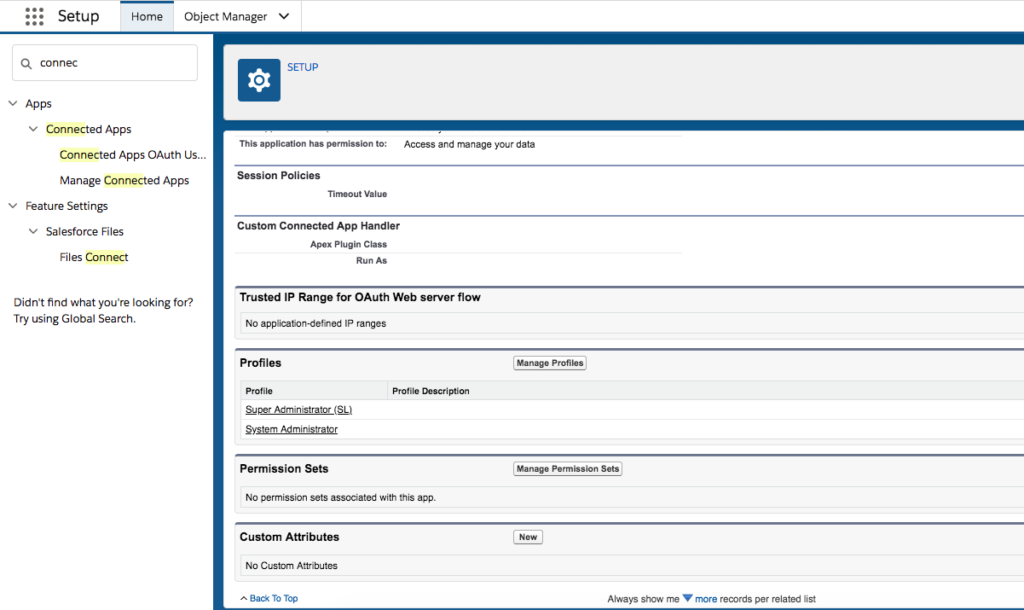
Task: Click the magnifying glass in Quick Find
Action: tap(26, 62)
